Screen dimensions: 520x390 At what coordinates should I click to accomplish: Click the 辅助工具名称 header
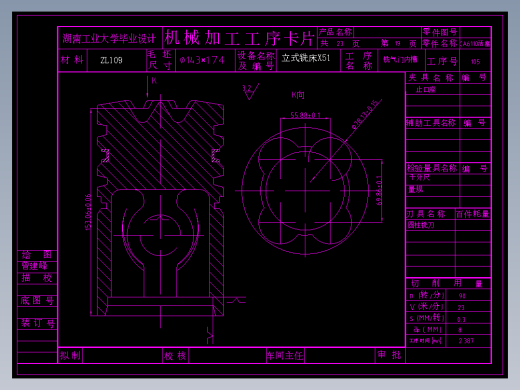click(431, 123)
